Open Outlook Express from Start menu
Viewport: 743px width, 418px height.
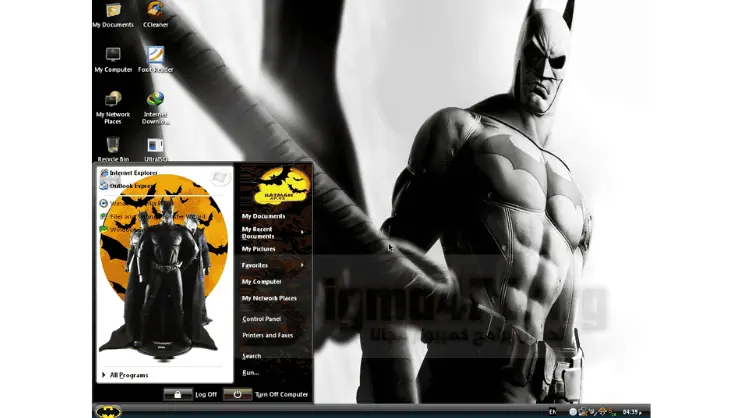click(128, 186)
